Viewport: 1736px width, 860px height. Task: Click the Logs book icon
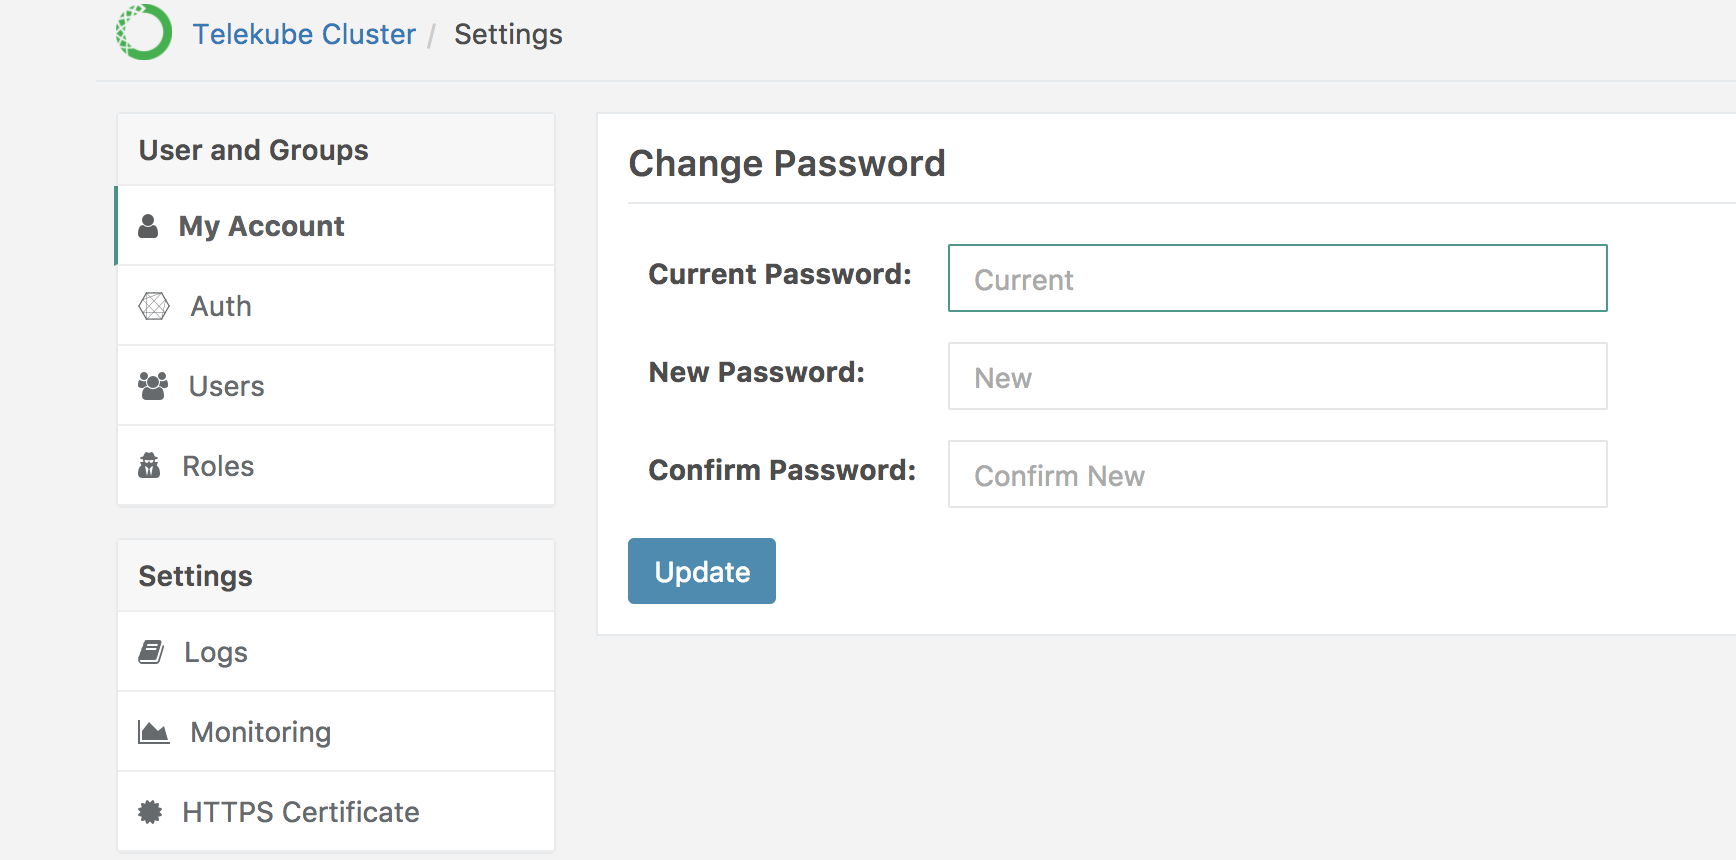click(151, 652)
